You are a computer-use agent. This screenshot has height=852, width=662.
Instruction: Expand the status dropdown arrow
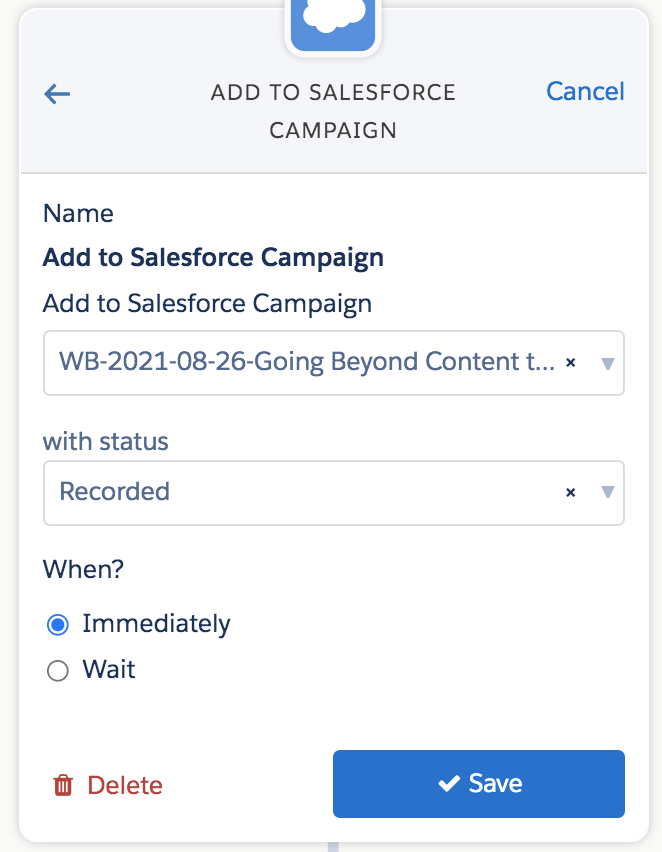[x=608, y=492]
